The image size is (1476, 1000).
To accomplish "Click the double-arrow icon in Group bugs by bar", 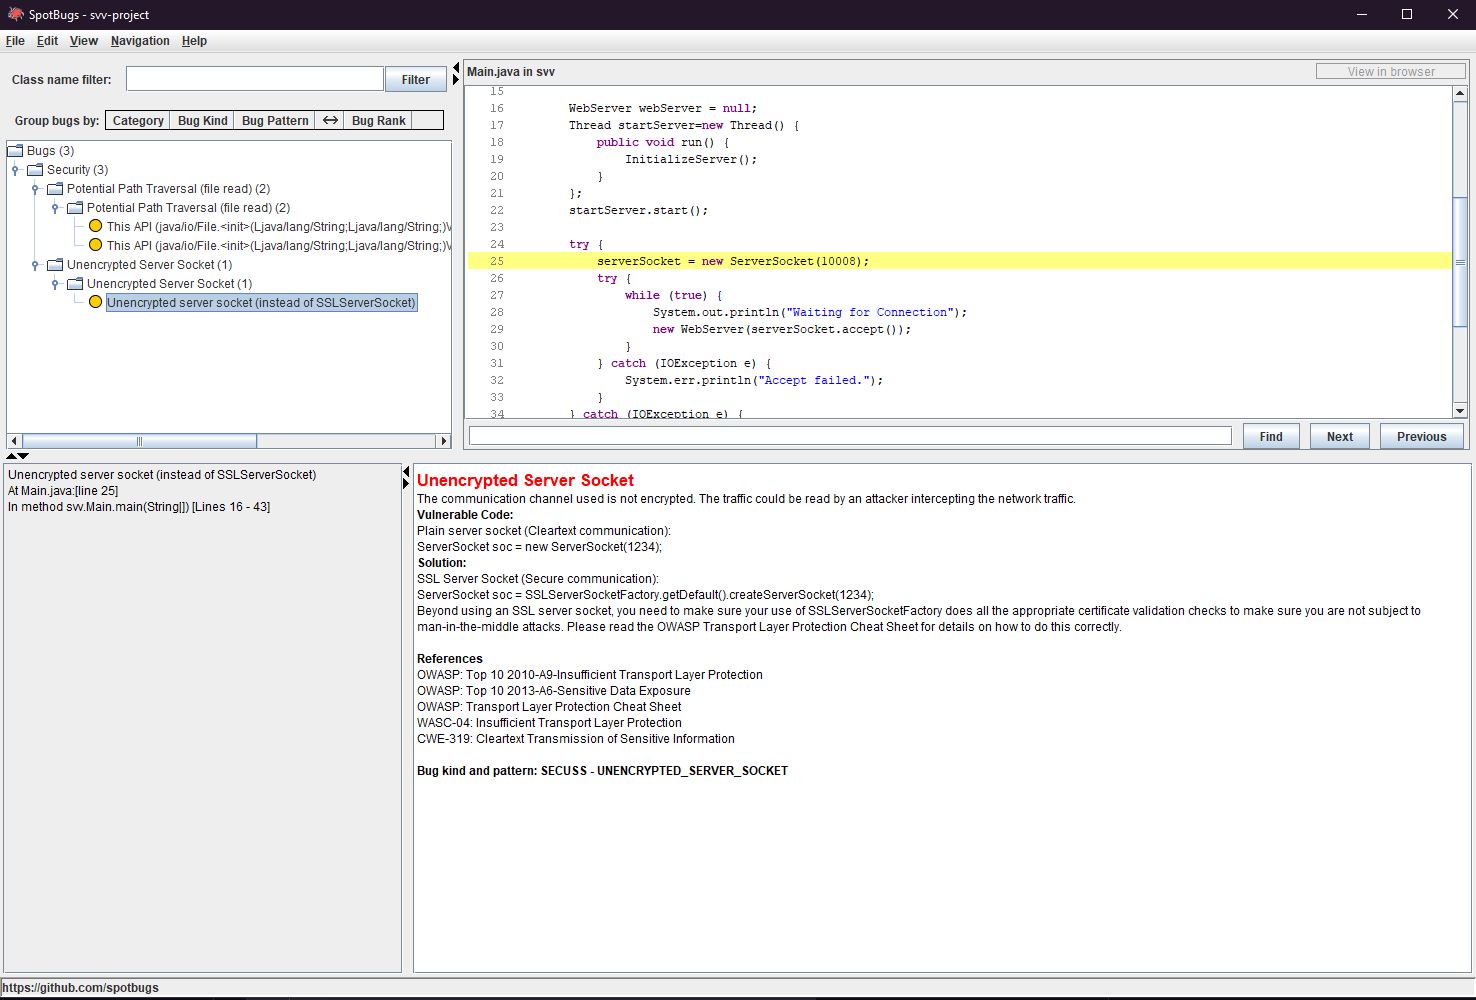I will [330, 119].
